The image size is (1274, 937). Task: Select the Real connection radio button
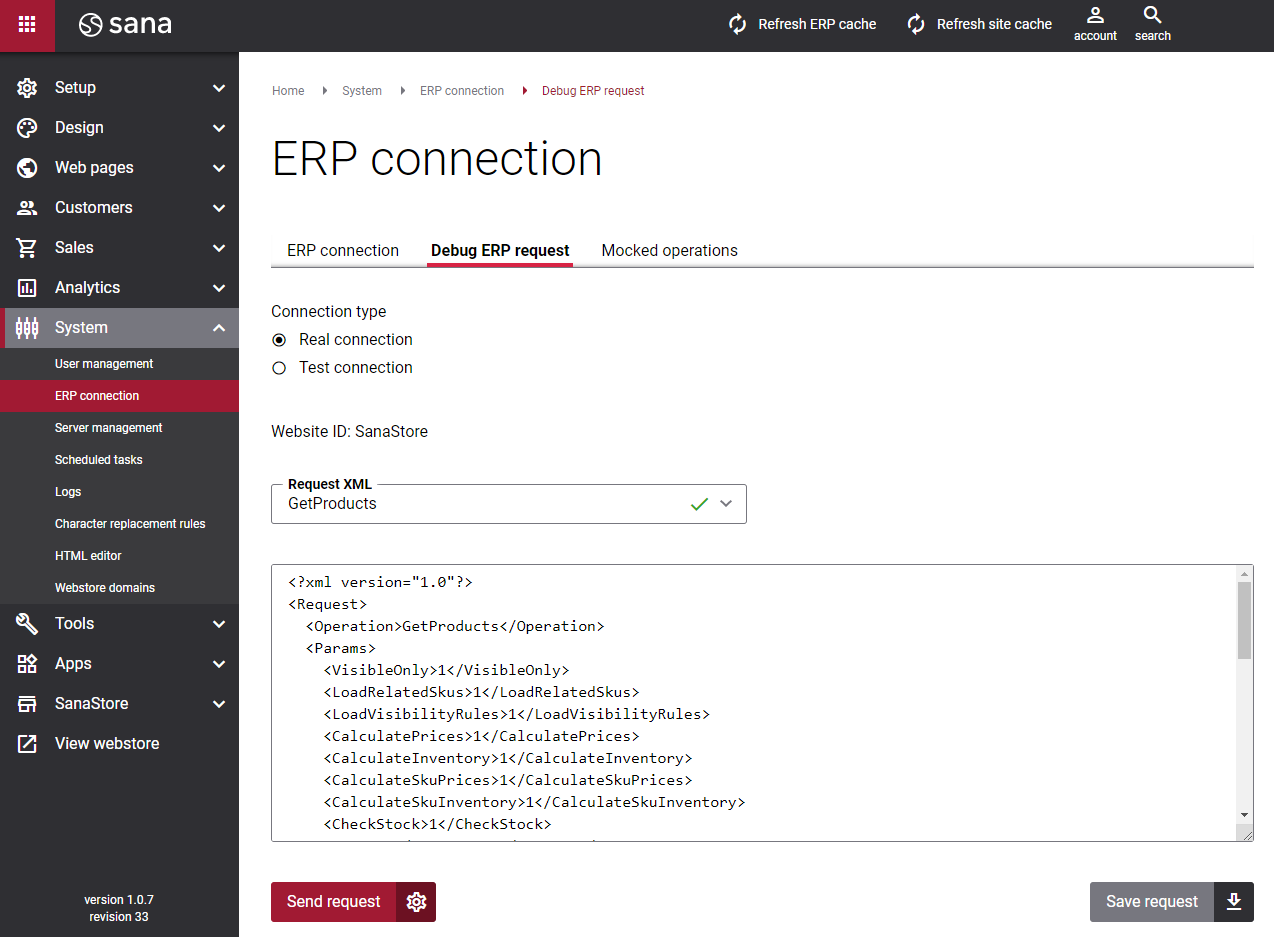point(279,340)
